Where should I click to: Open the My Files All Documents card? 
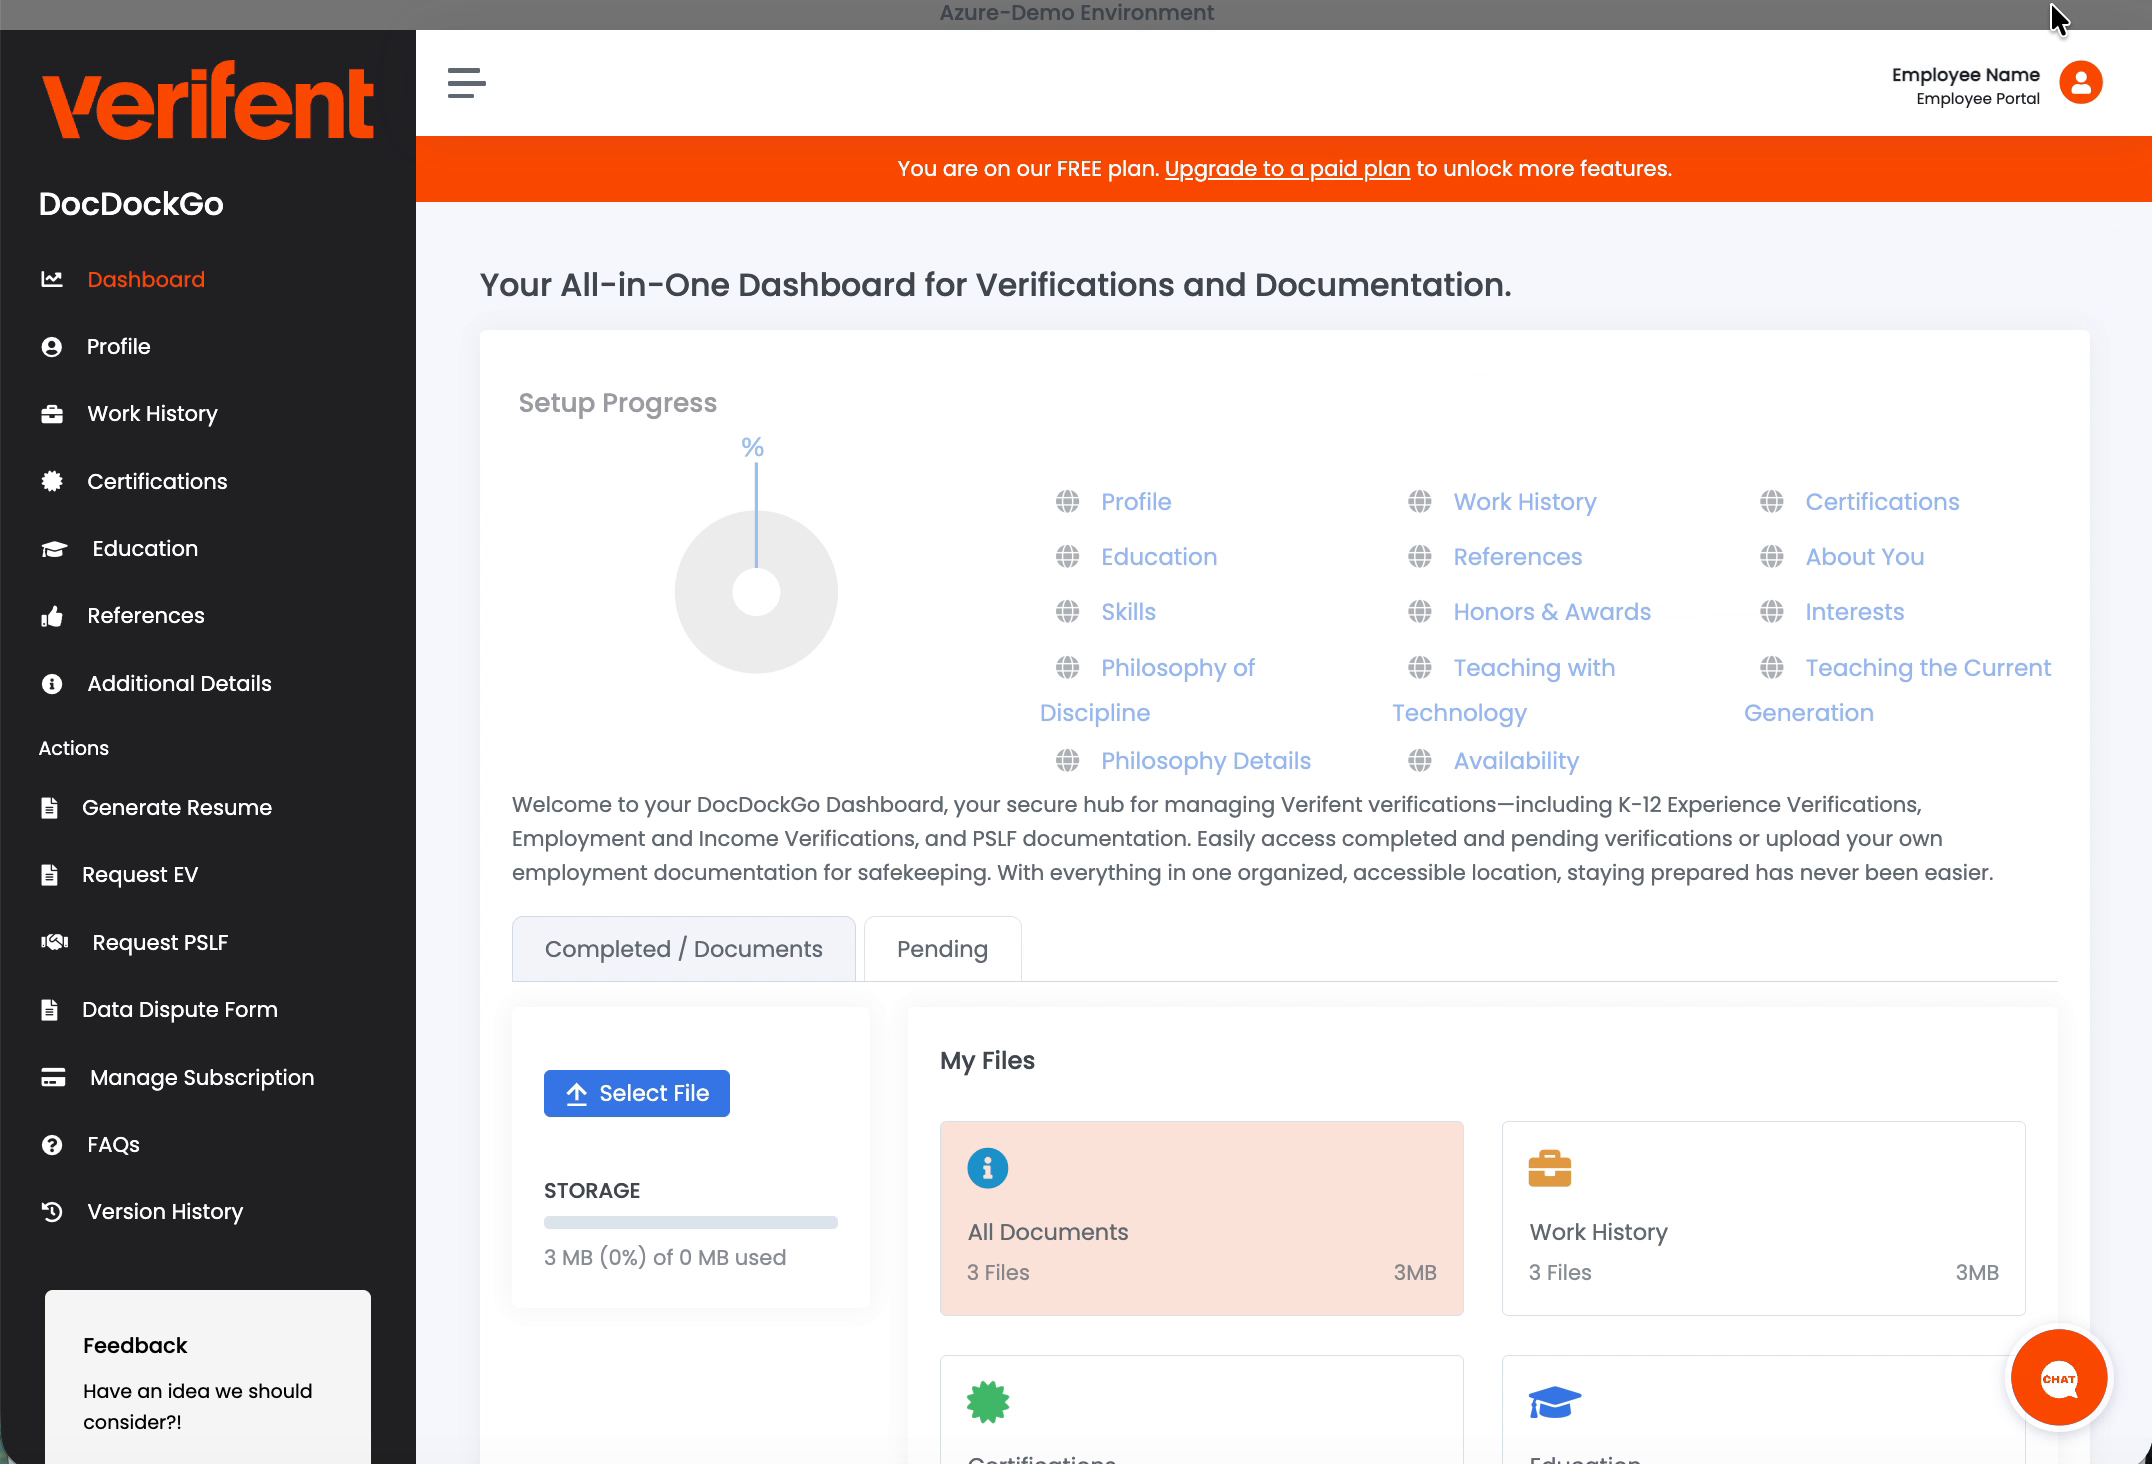[1200, 1218]
